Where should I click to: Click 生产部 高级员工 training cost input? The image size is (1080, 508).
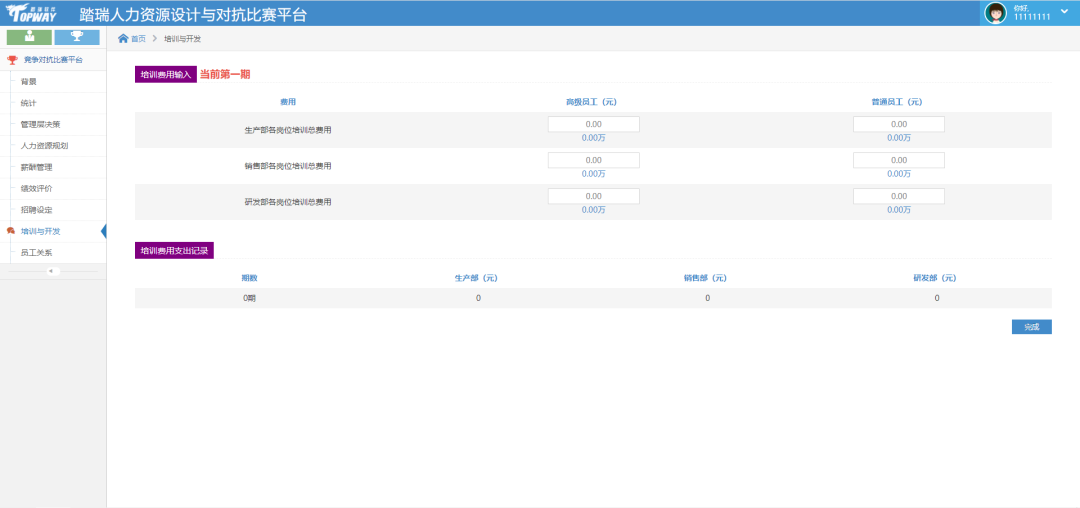pyautogui.click(x=593, y=124)
